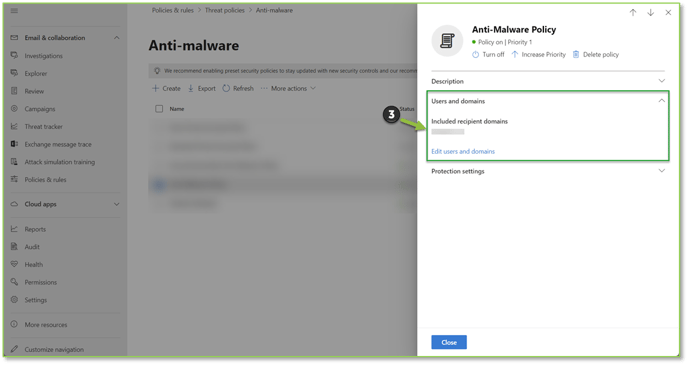The width and height of the screenshot is (688, 365).
Task: Delete policy using the trash icon
Action: [x=576, y=54]
